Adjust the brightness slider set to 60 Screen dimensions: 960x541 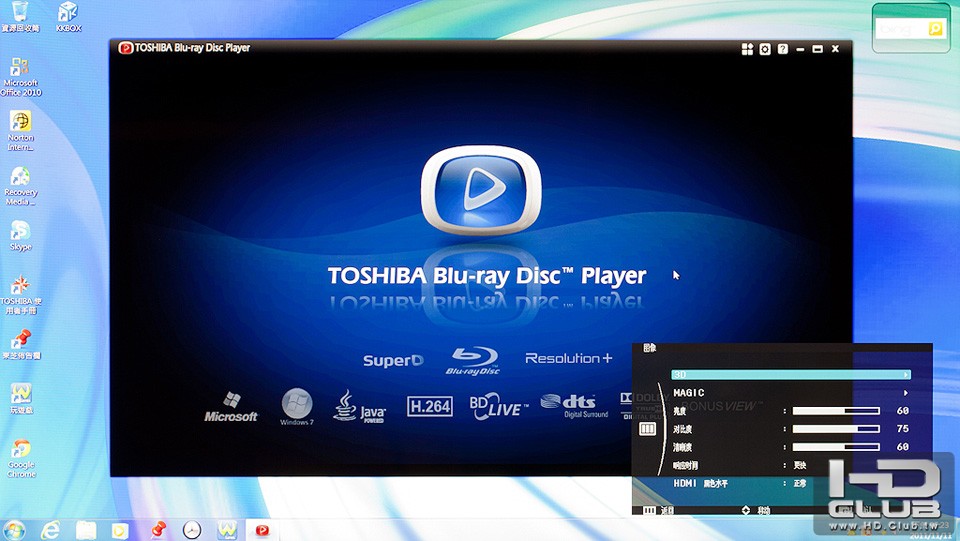[x=836, y=411]
